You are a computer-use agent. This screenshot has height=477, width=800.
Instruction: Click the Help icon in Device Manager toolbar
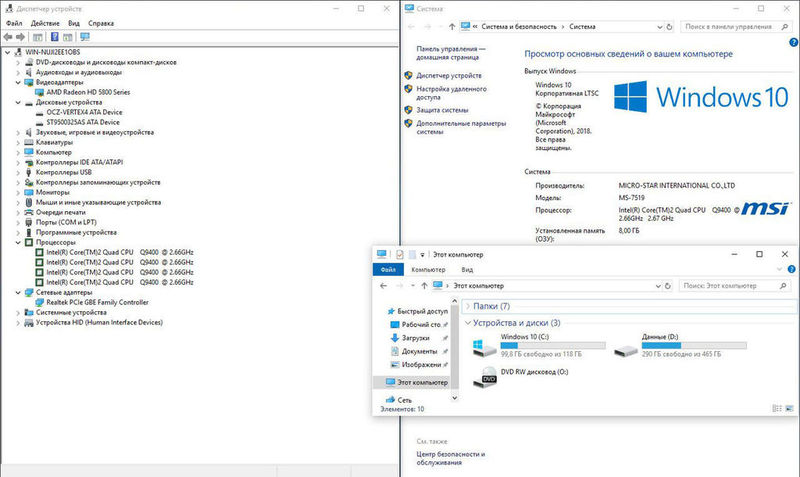(x=54, y=37)
